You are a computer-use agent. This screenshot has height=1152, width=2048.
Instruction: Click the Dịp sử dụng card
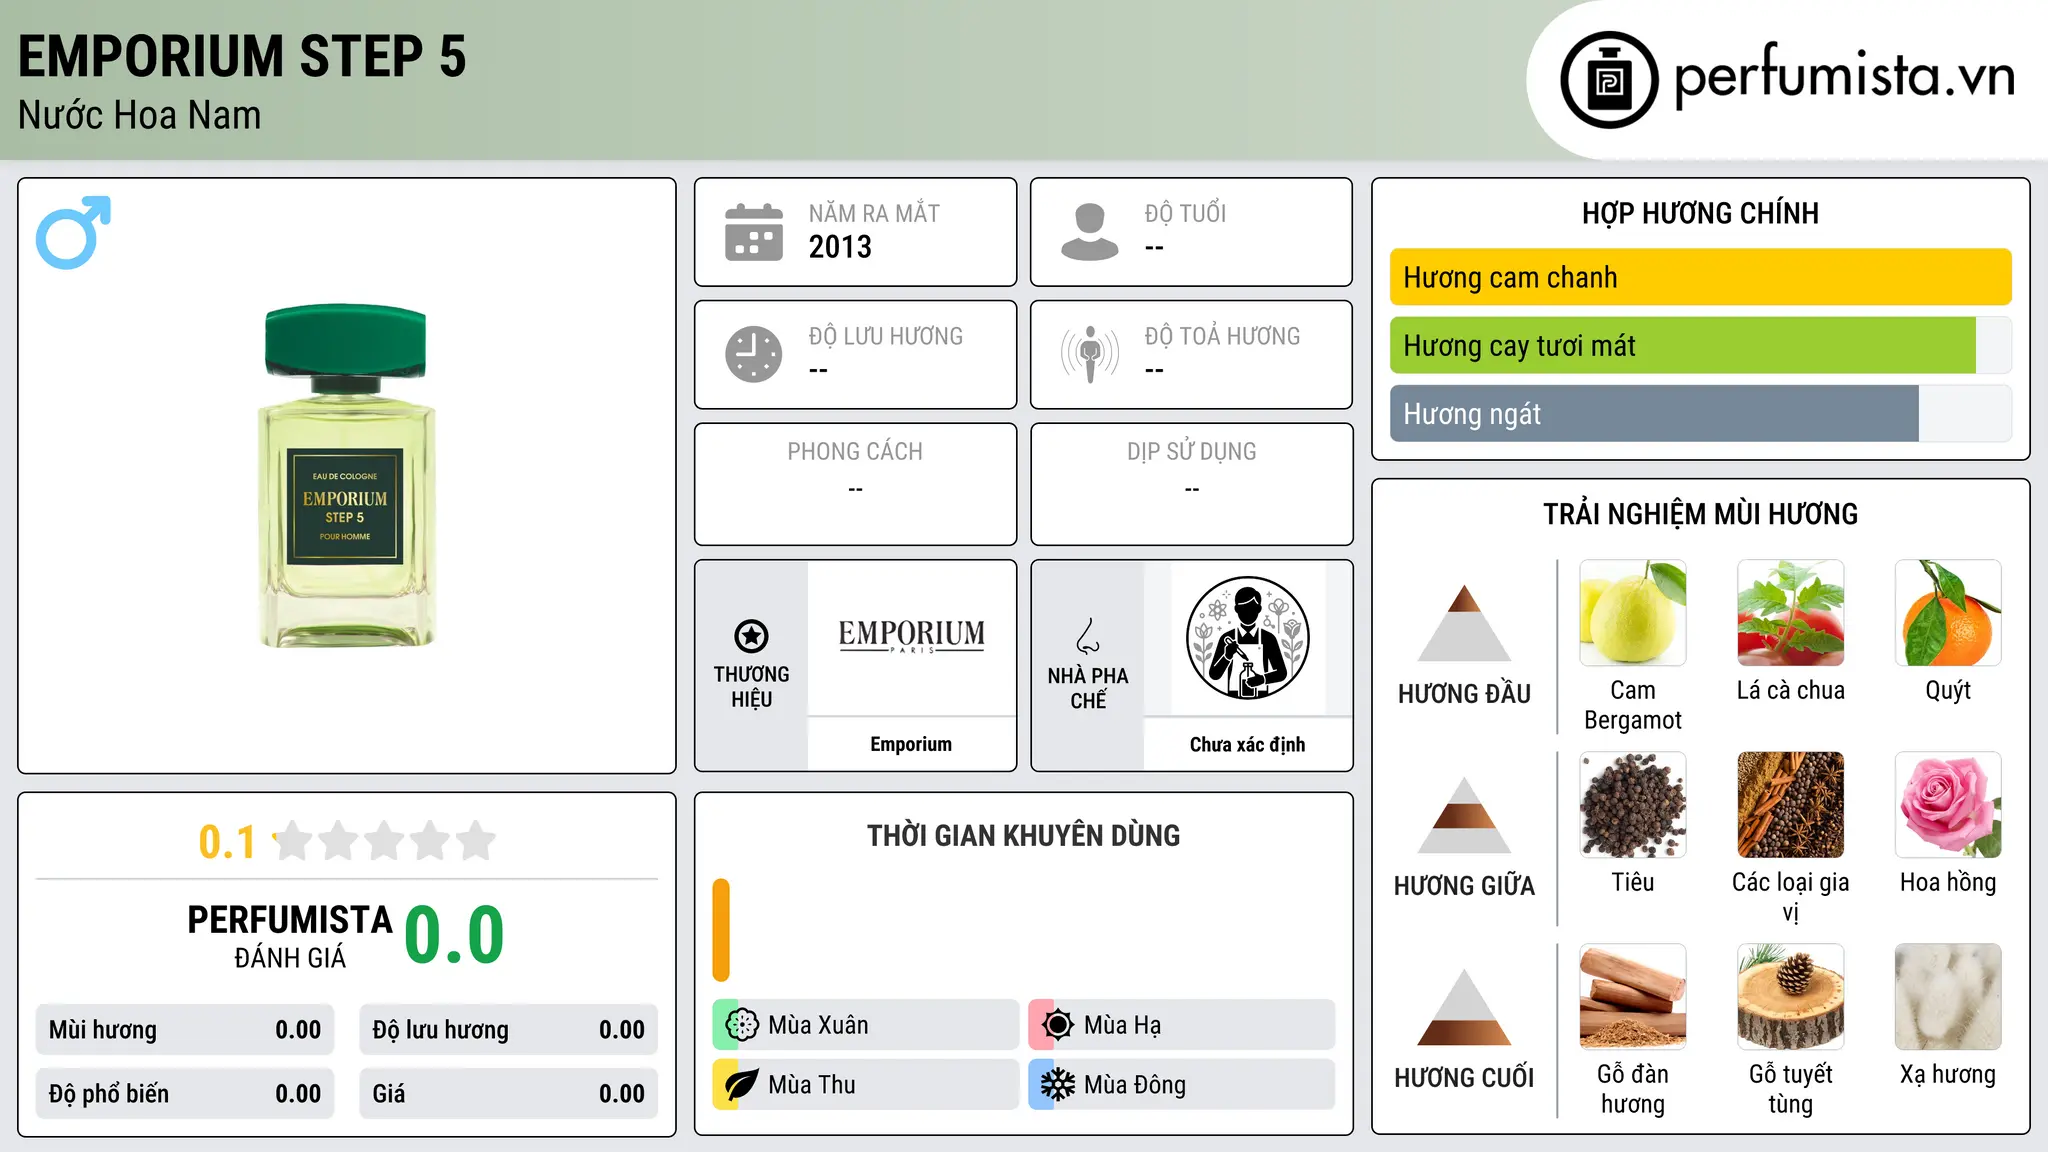point(1191,484)
